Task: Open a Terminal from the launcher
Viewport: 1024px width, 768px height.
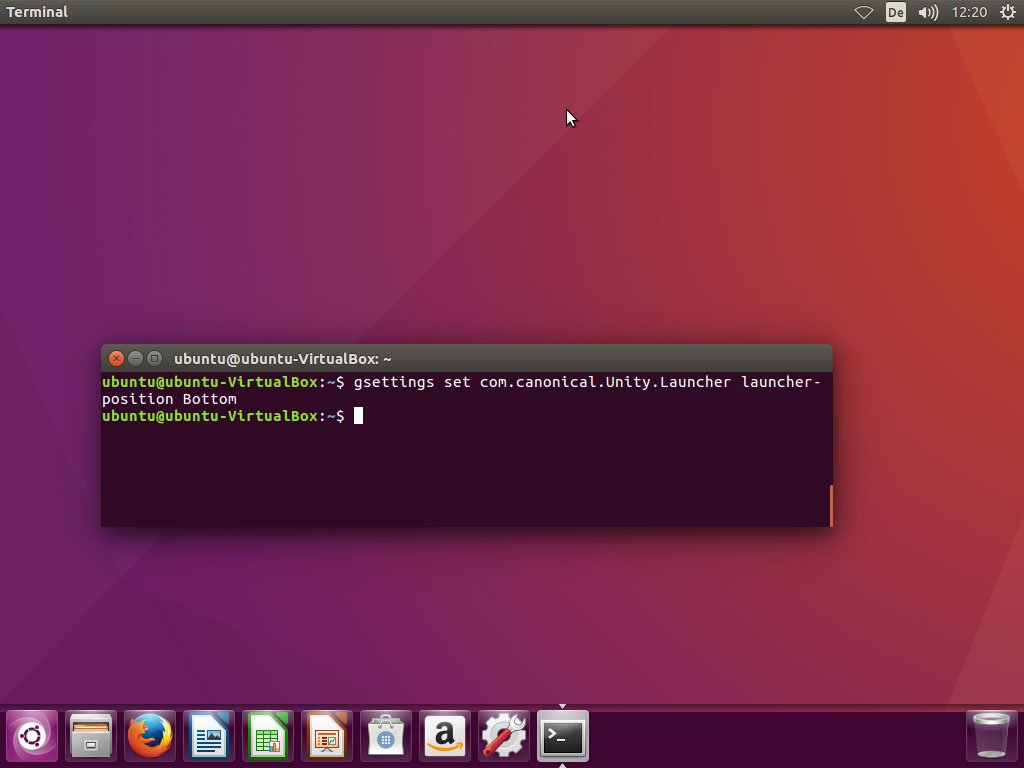Action: (x=562, y=736)
